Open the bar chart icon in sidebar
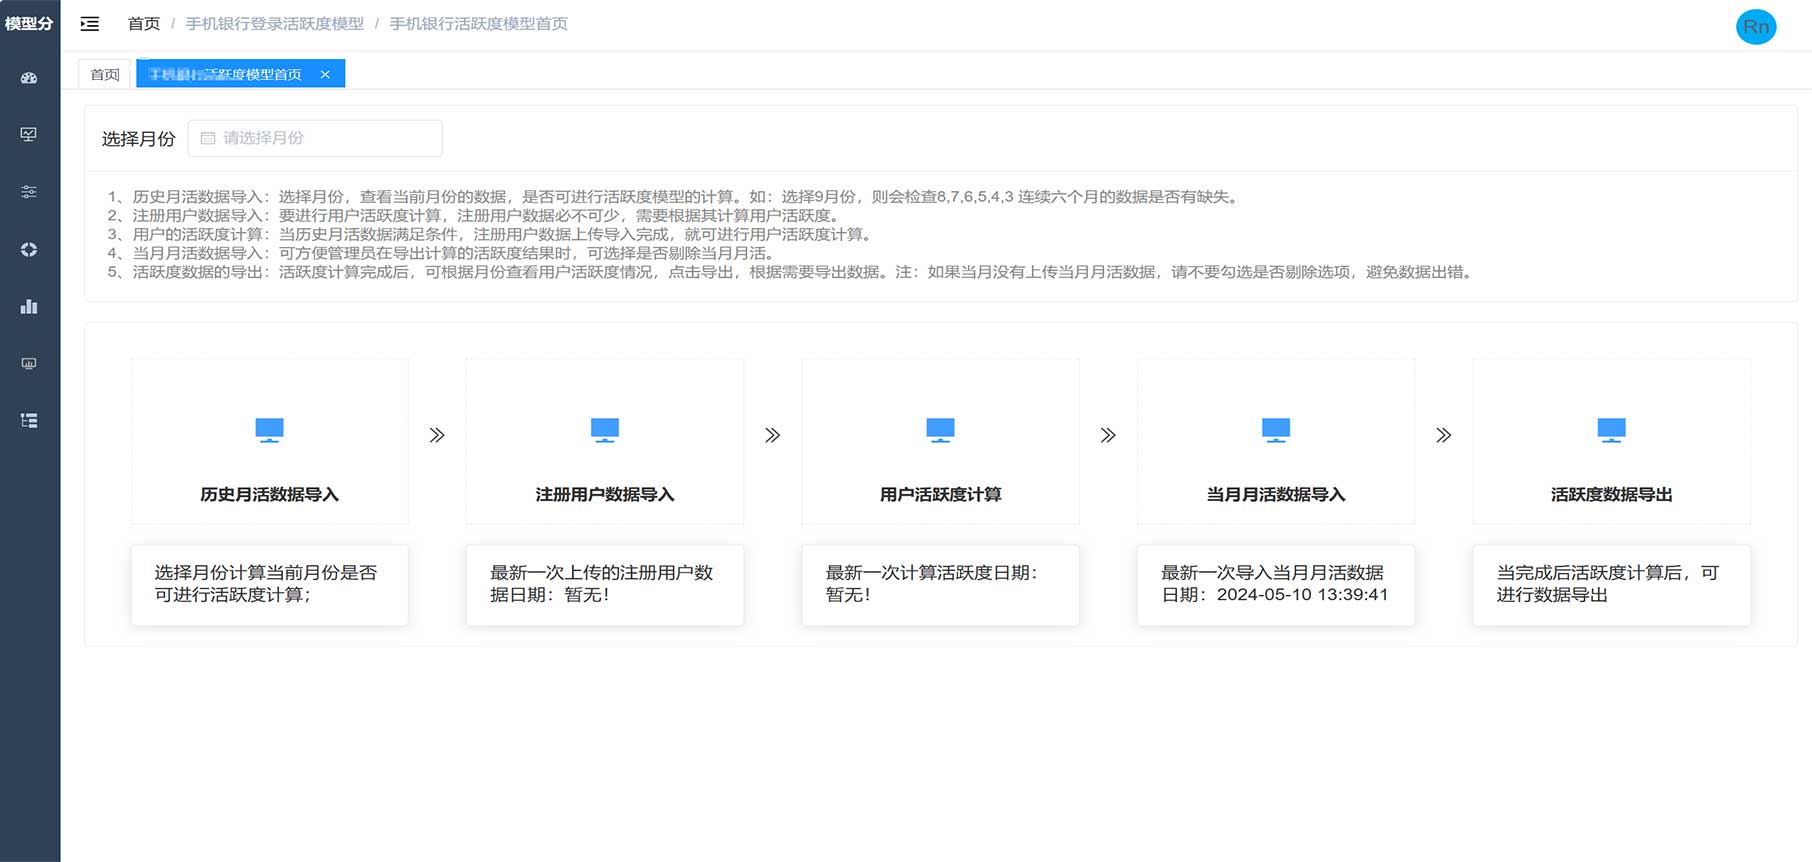This screenshot has height=862, width=1812. (x=29, y=307)
